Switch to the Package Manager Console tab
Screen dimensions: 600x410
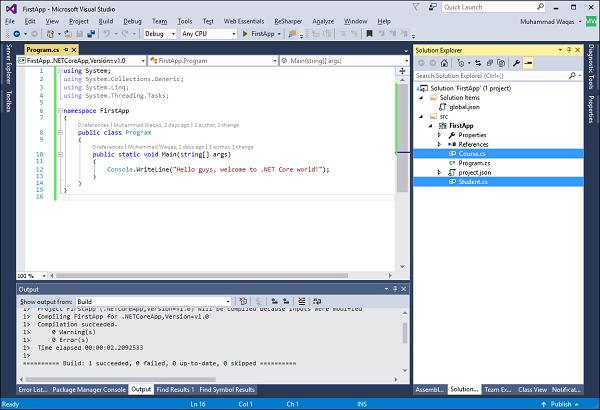click(89, 389)
